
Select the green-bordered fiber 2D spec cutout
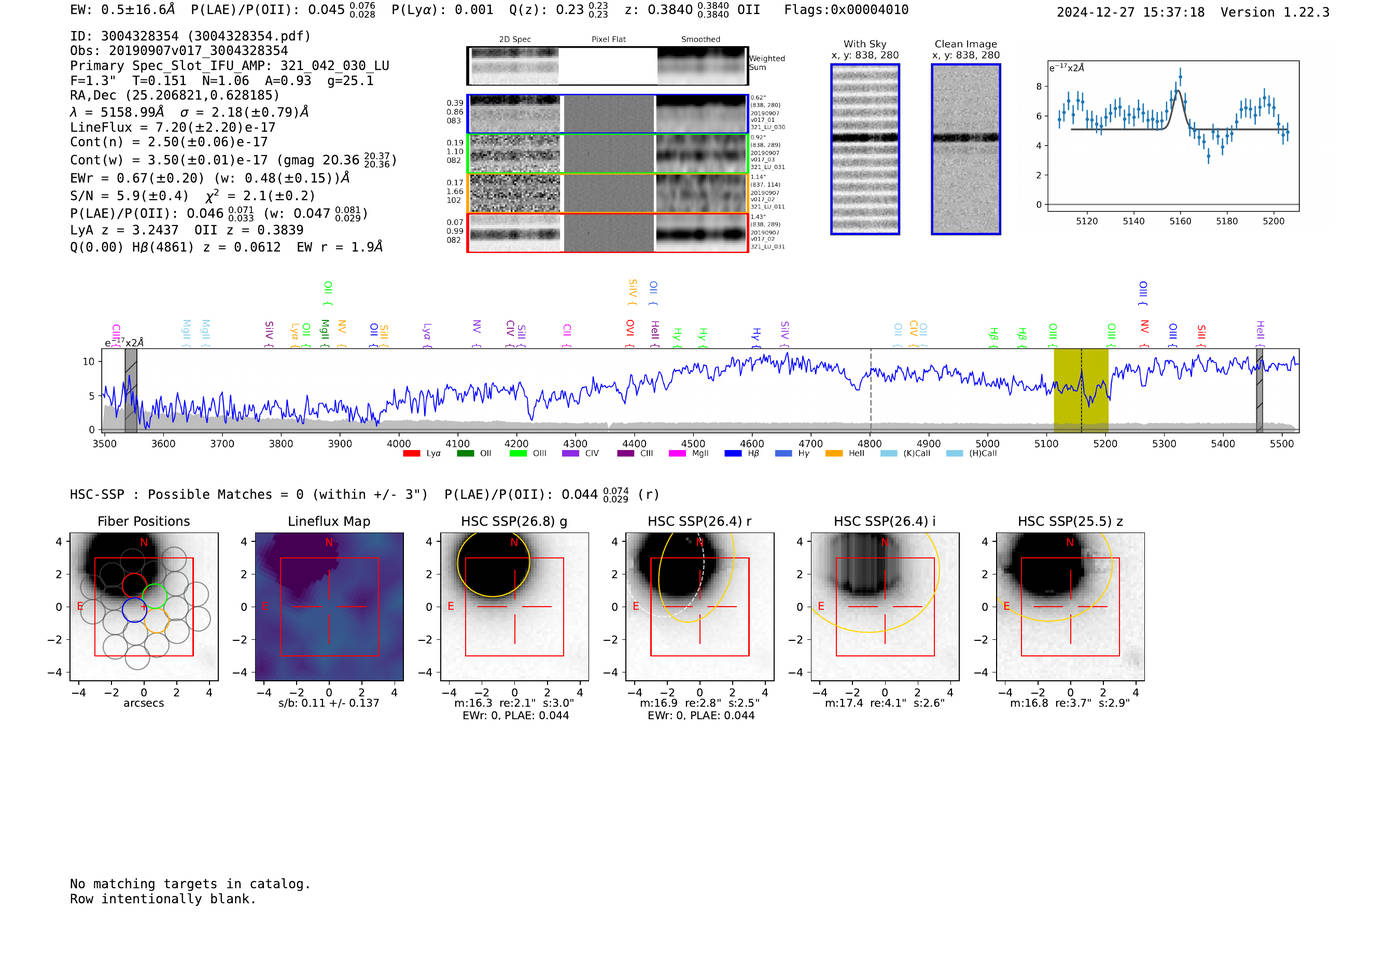[608, 154]
